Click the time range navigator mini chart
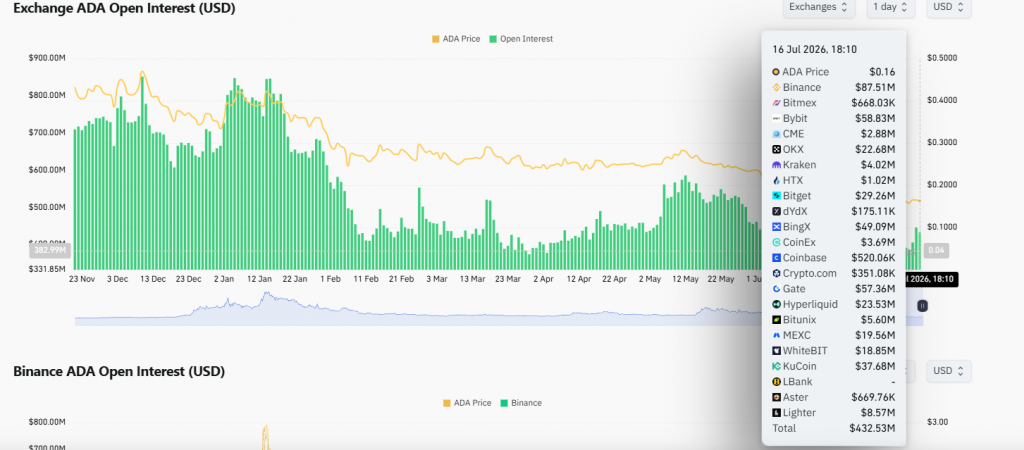The image size is (1024, 450). tap(498, 309)
